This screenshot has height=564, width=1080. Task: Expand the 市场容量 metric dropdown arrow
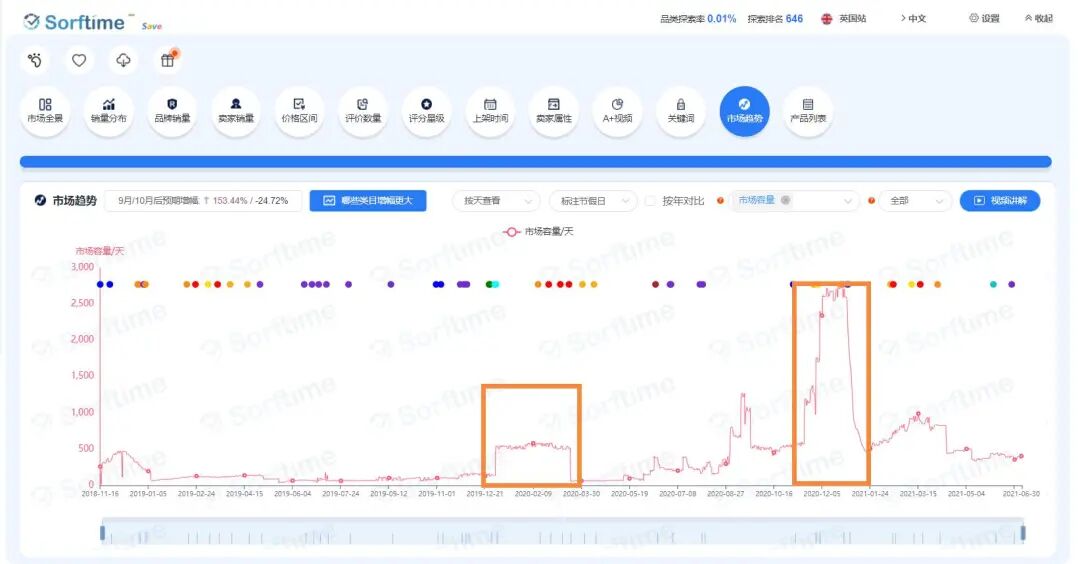click(848, 201)
